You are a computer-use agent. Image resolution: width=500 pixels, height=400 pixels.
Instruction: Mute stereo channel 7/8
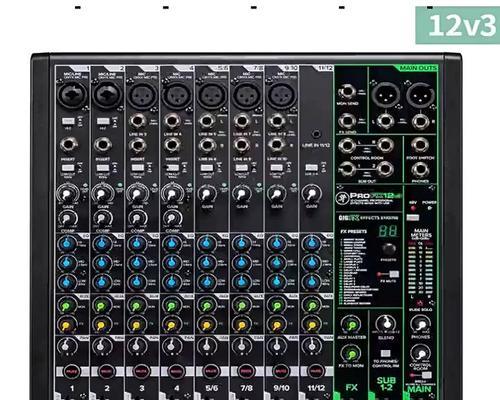(x=245, y=371)
